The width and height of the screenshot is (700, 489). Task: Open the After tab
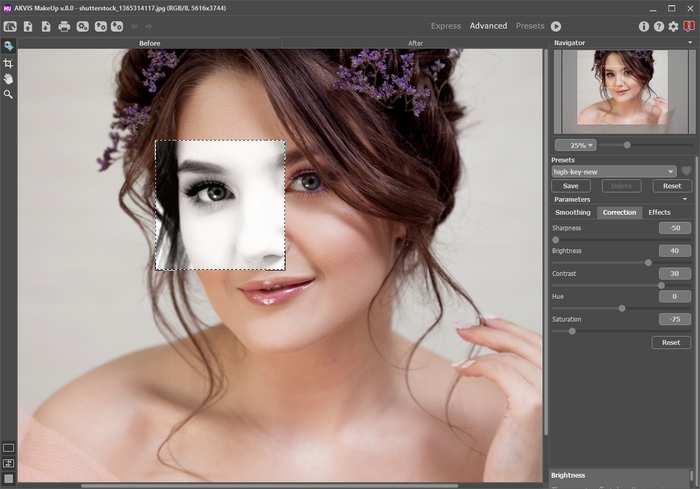coord(415,43)
